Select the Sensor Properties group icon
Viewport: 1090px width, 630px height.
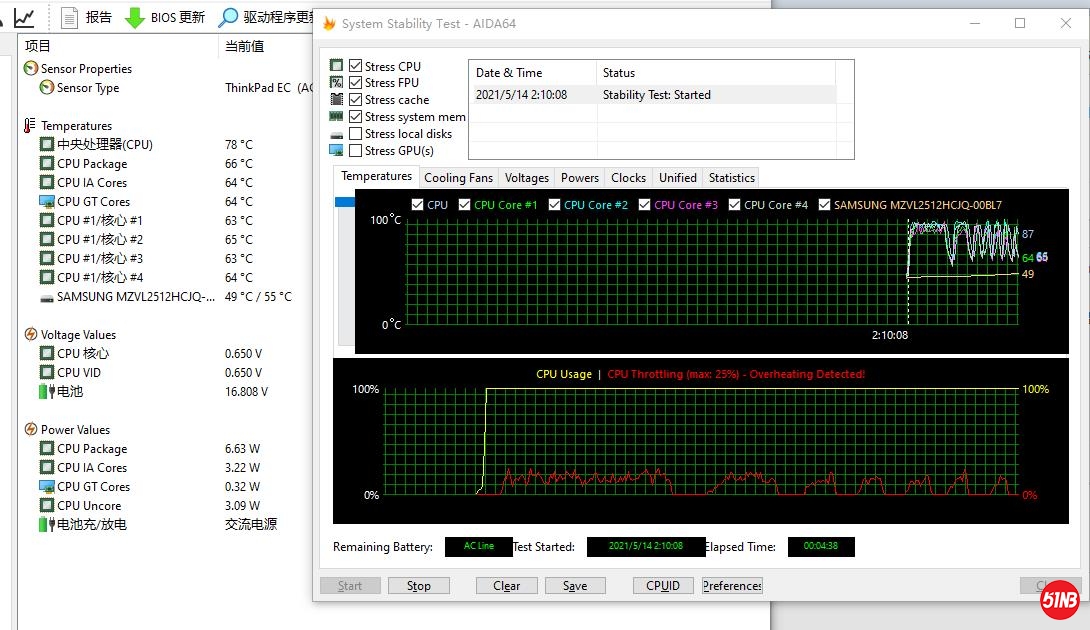coord(31,68)
